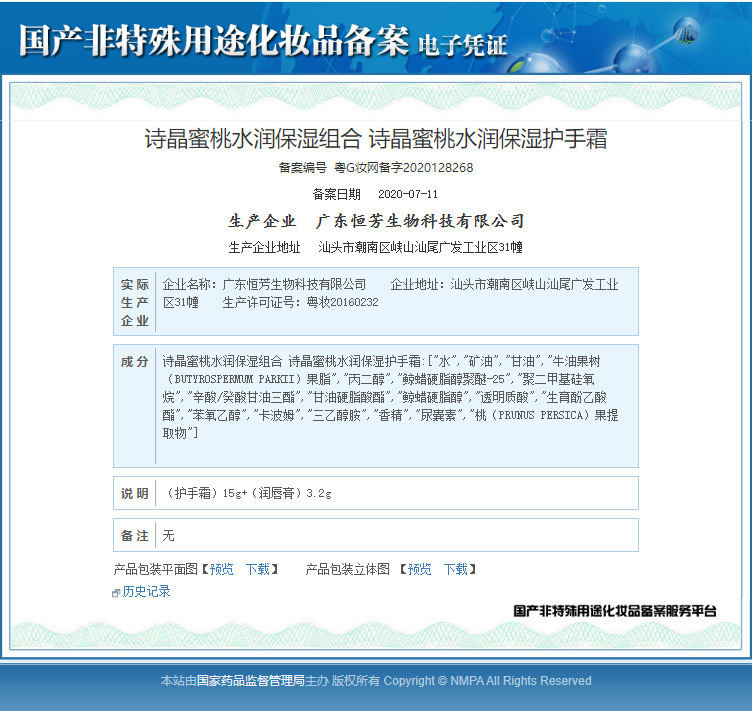Click the 国产非特殊用途化妆品备案 header banner title
The image size is (752, 711).
coord(214,40)
